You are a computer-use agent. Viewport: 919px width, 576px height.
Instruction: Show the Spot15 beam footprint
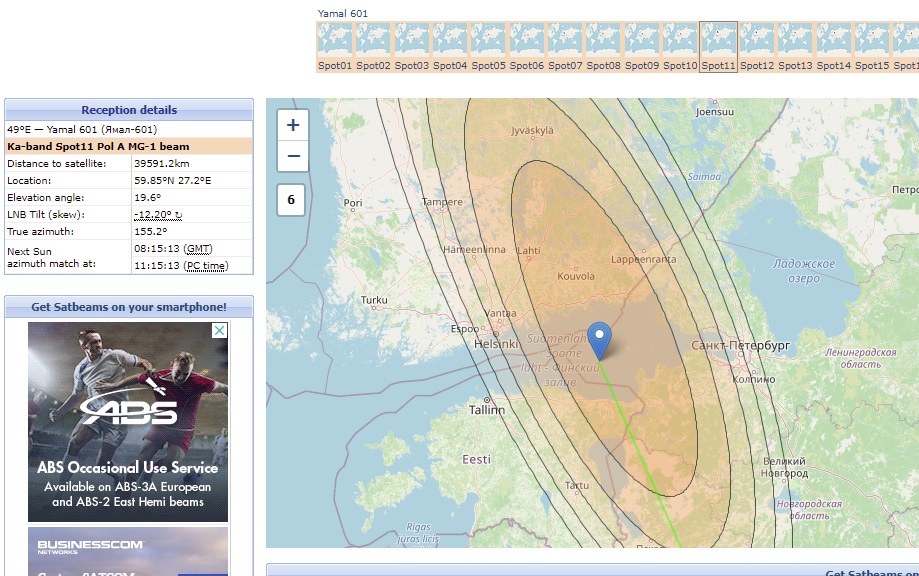871,40
